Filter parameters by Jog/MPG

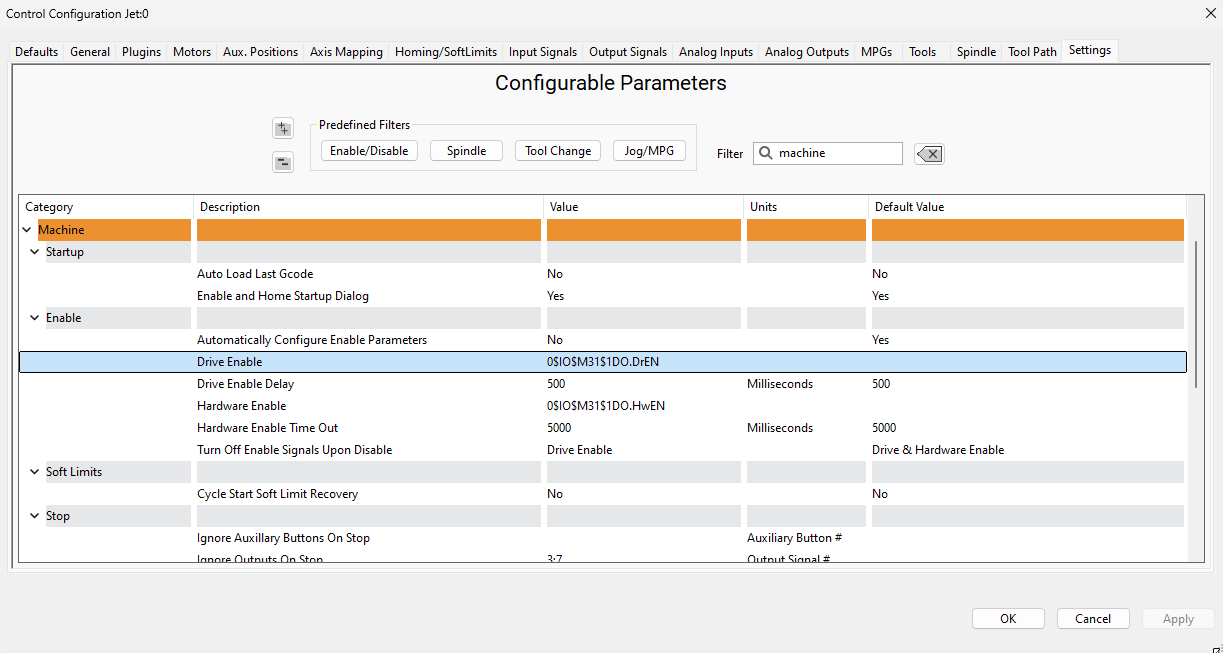coord(649,151)
